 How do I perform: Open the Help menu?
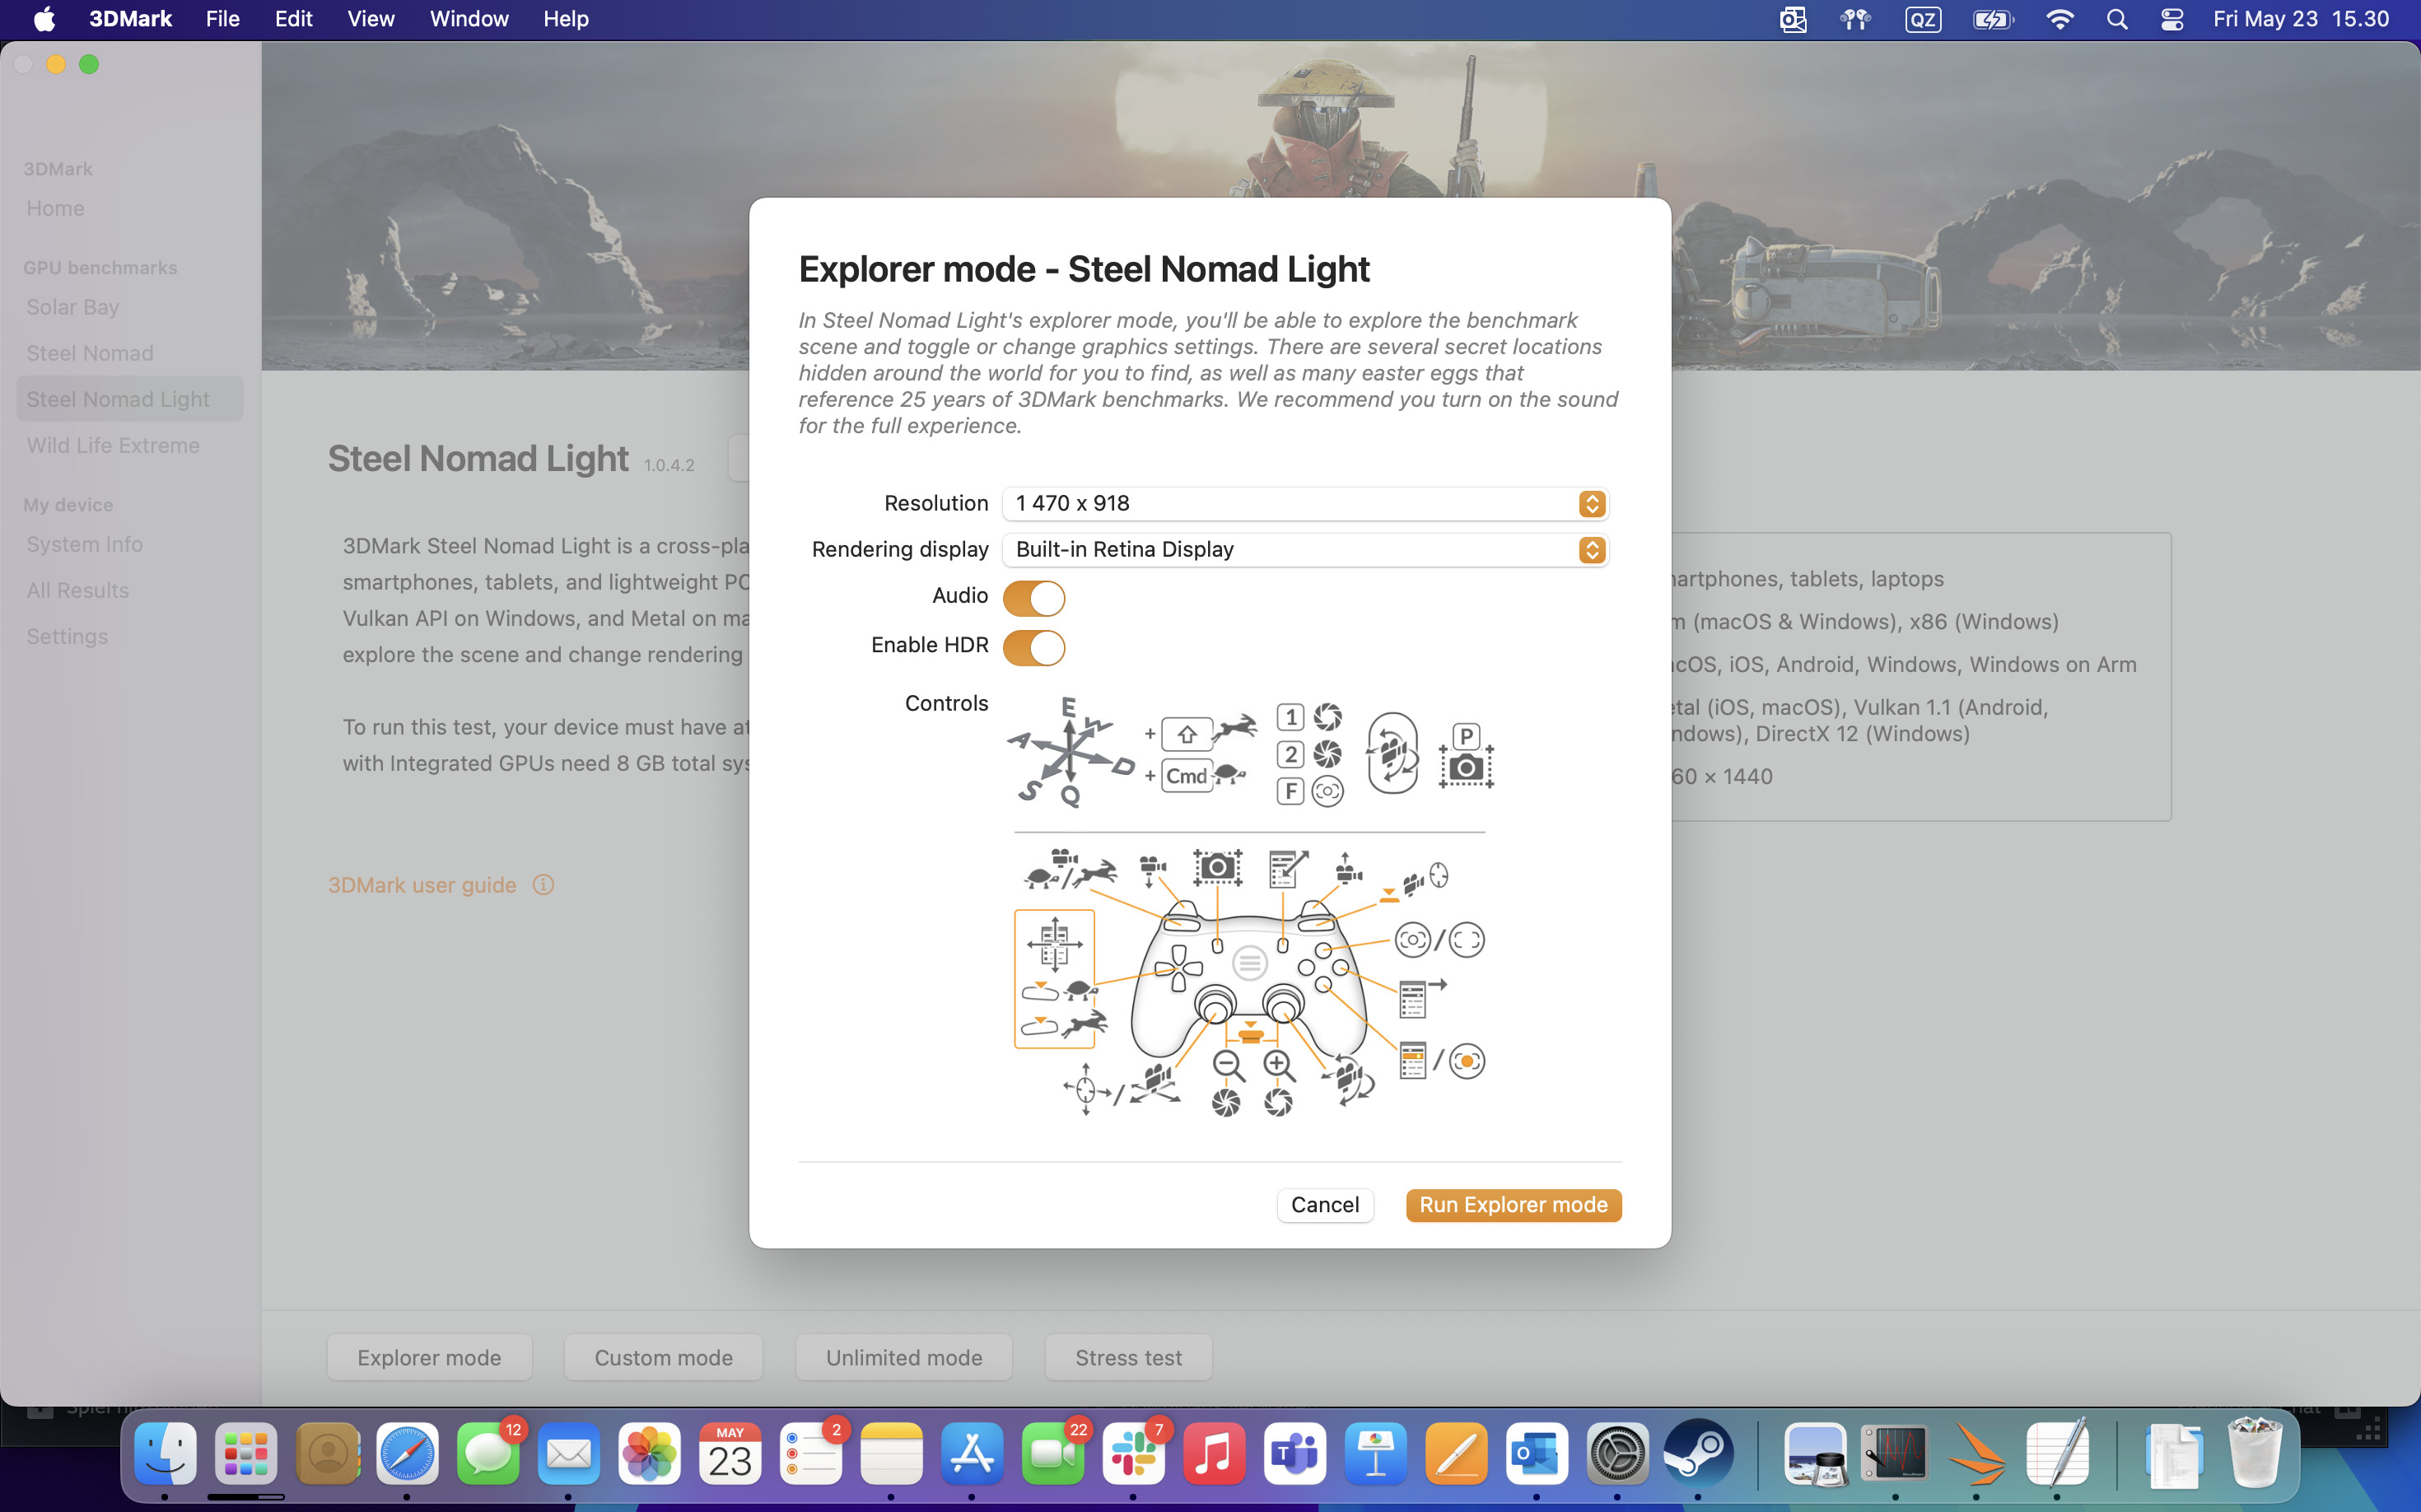(564, 19)
